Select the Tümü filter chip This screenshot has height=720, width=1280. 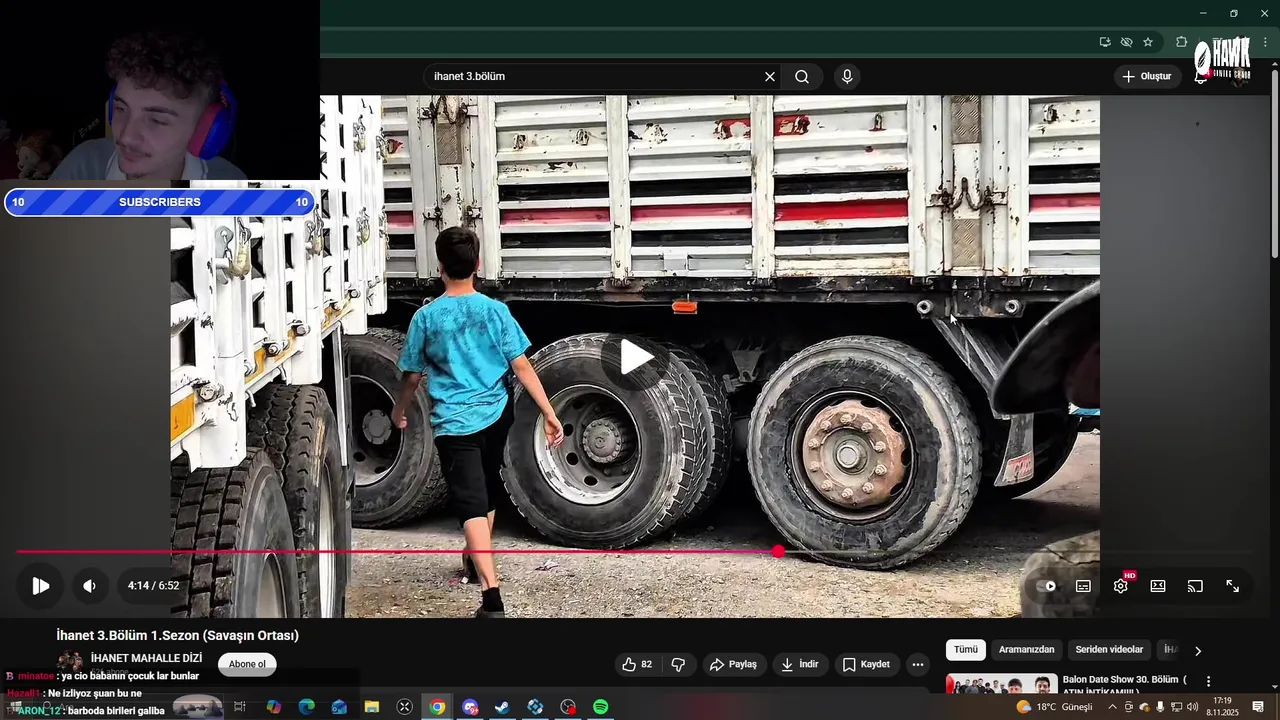pos(966,650)
